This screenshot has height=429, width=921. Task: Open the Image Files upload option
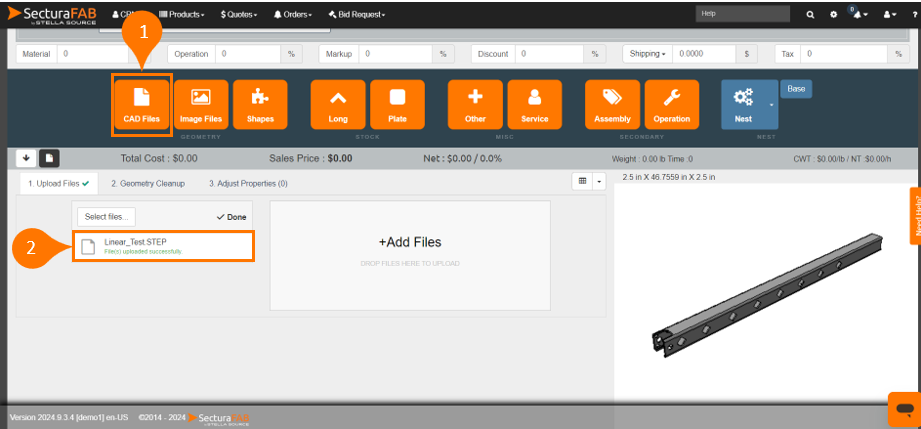pyautogui.click(x=200, y=106)
